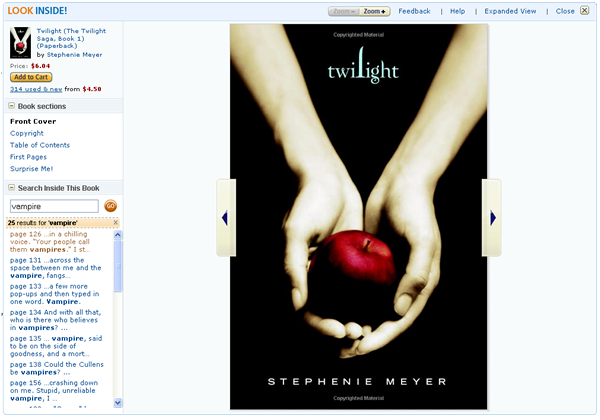
Task: Select the Surprise Me! section
Action: coord(31,169)
